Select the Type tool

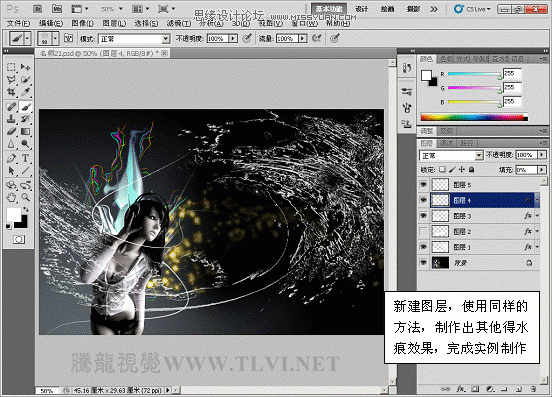tap(25, 158)
